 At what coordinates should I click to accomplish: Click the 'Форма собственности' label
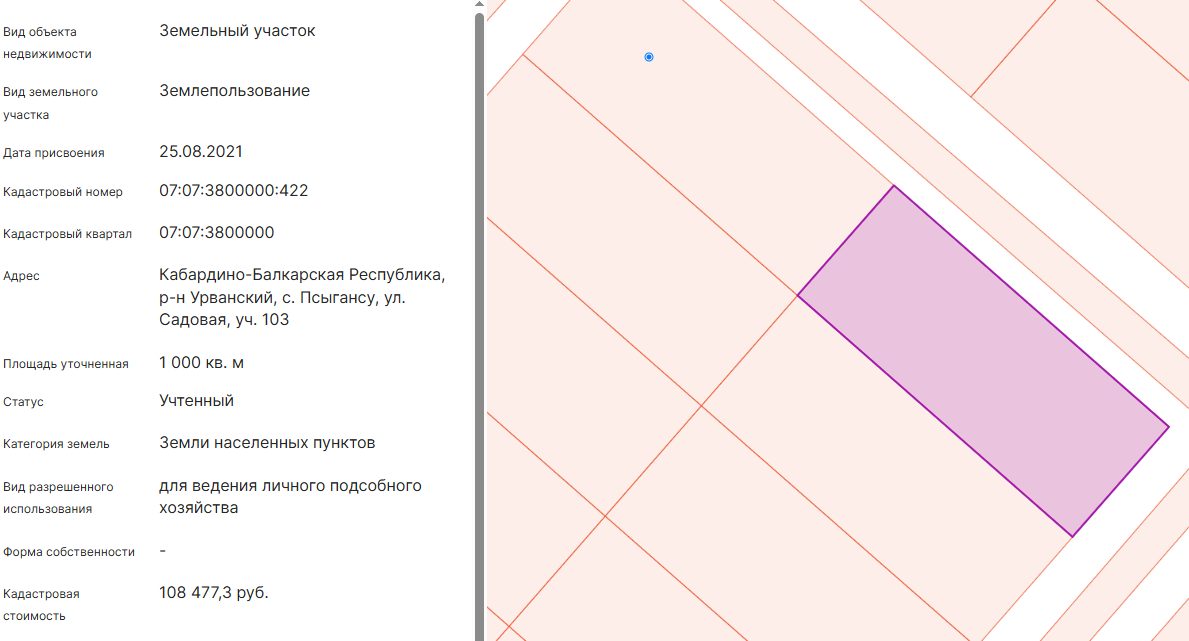pos(69,552)
